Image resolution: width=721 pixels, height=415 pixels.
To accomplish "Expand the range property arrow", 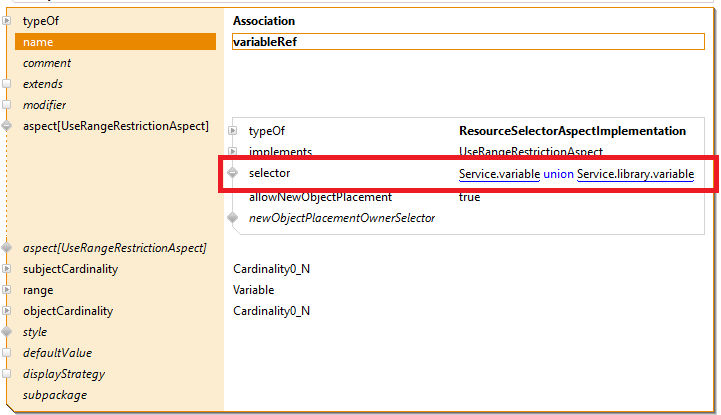I will [7, 290].
